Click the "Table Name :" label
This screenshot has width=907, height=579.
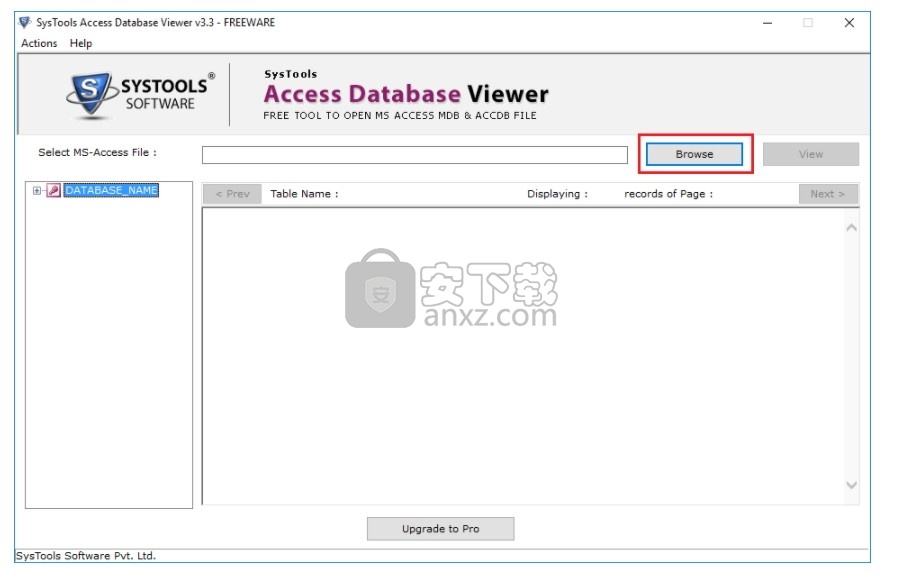coord(304,194)
